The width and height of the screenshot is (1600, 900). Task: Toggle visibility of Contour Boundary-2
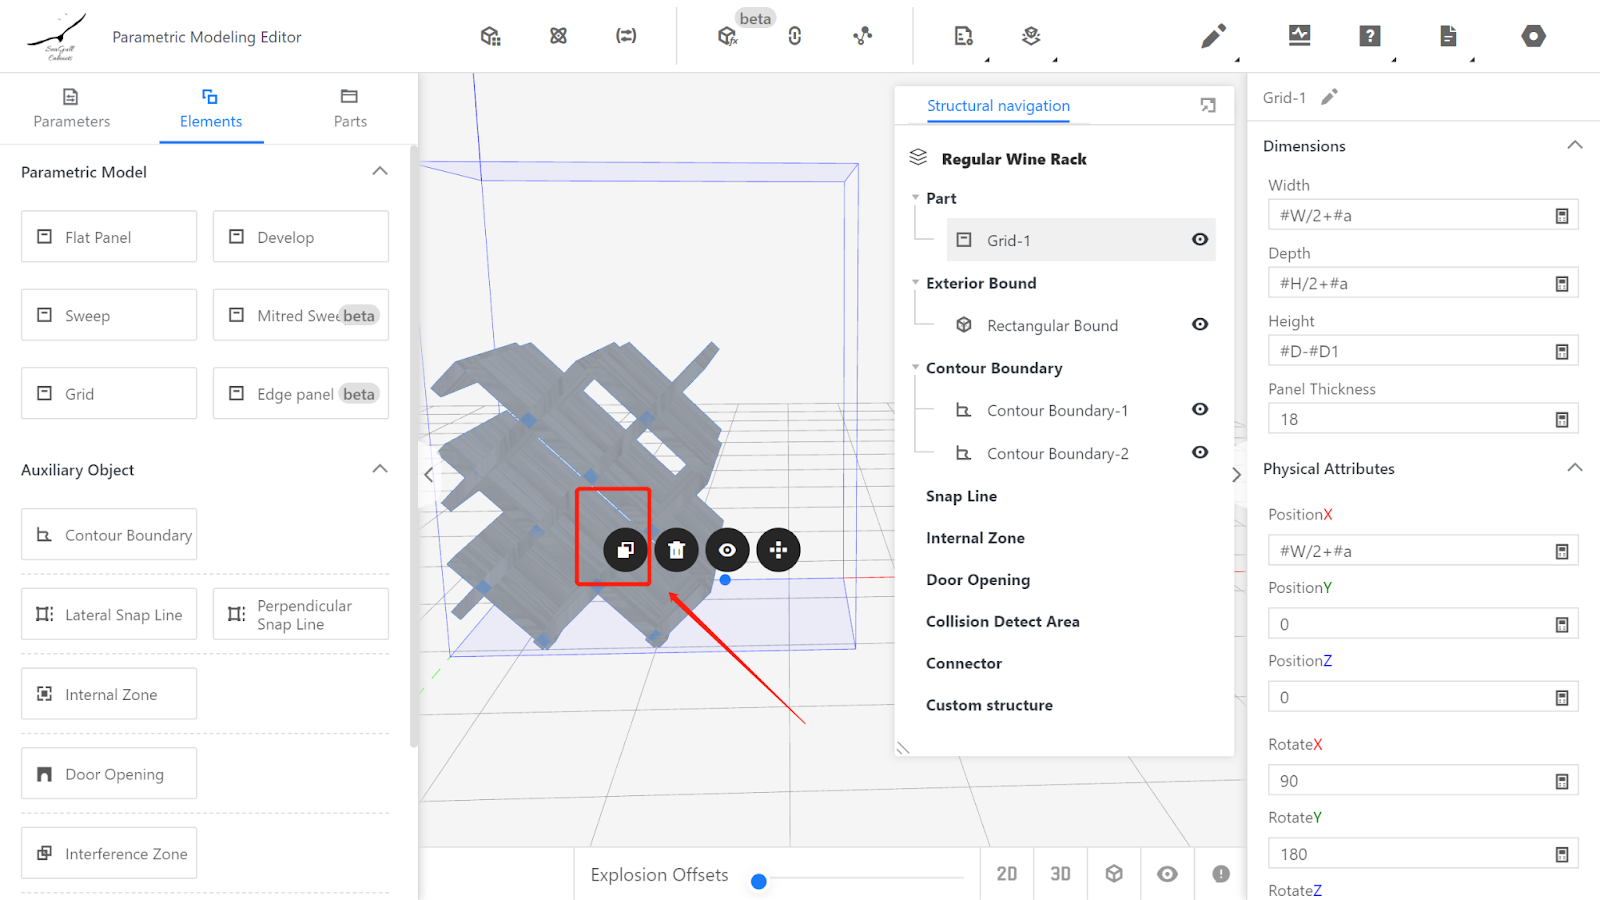click(x=1200, y=453)
